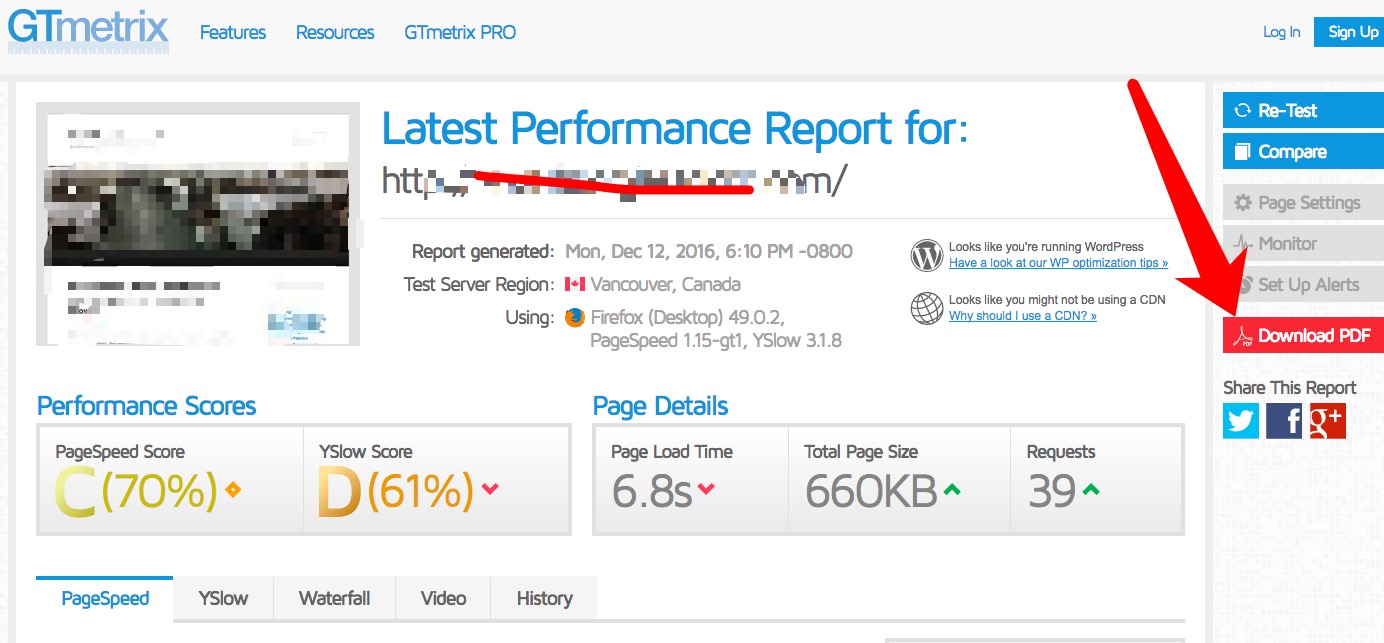Click the Requests 39 value
Screen dimensions: 1384x643
click(x=1052, y=491)
